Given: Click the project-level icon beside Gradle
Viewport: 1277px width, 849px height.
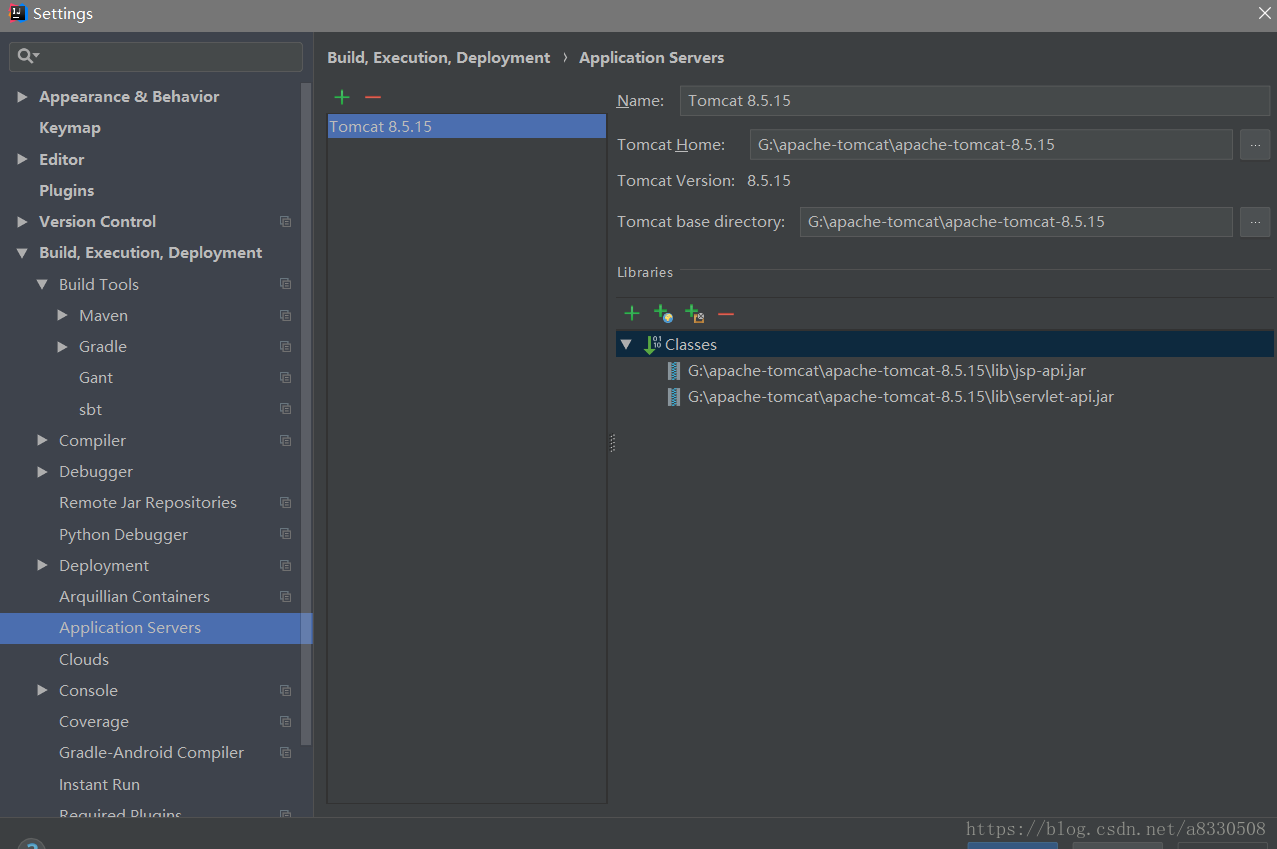Looking at the screenshot, I should click(x=286, y=346).
